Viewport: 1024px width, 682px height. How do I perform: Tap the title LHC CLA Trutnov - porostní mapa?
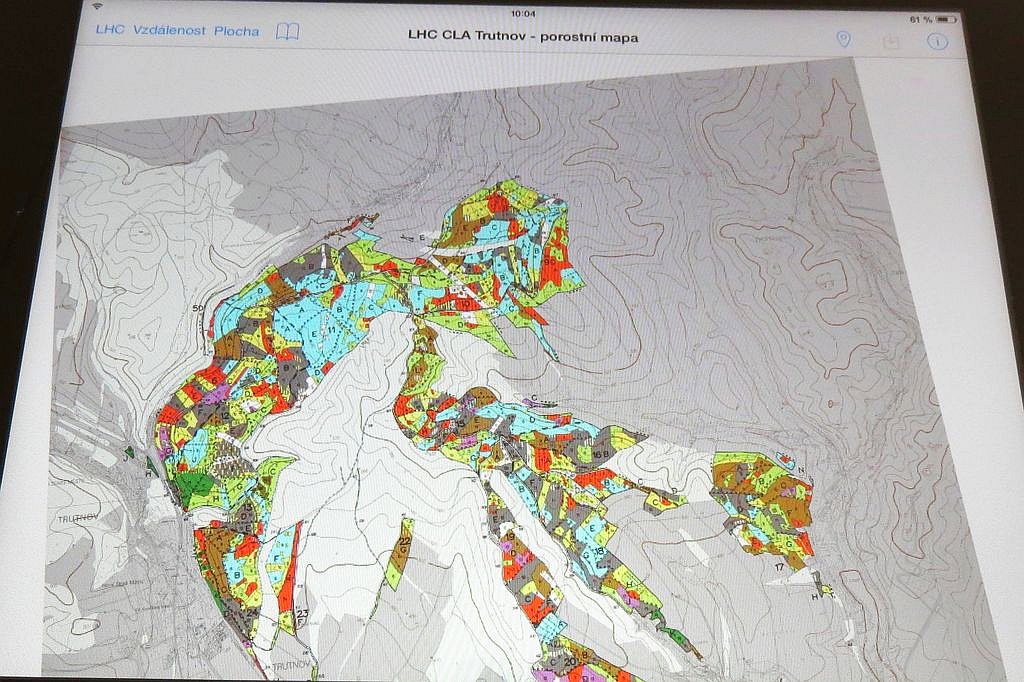(x=523, y=37)
